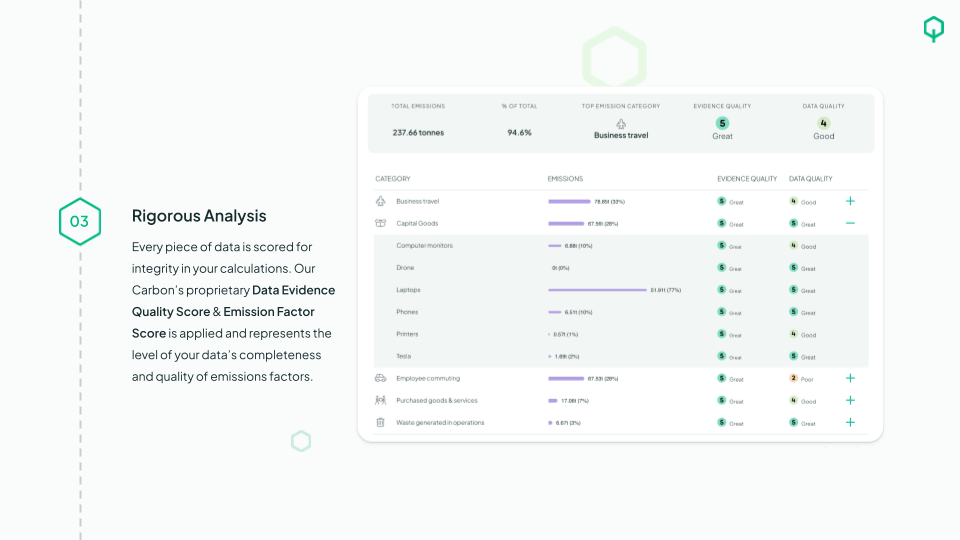Click airplane icon under Top Emission Category
The image size is (960, 540).
pos(621,123)
